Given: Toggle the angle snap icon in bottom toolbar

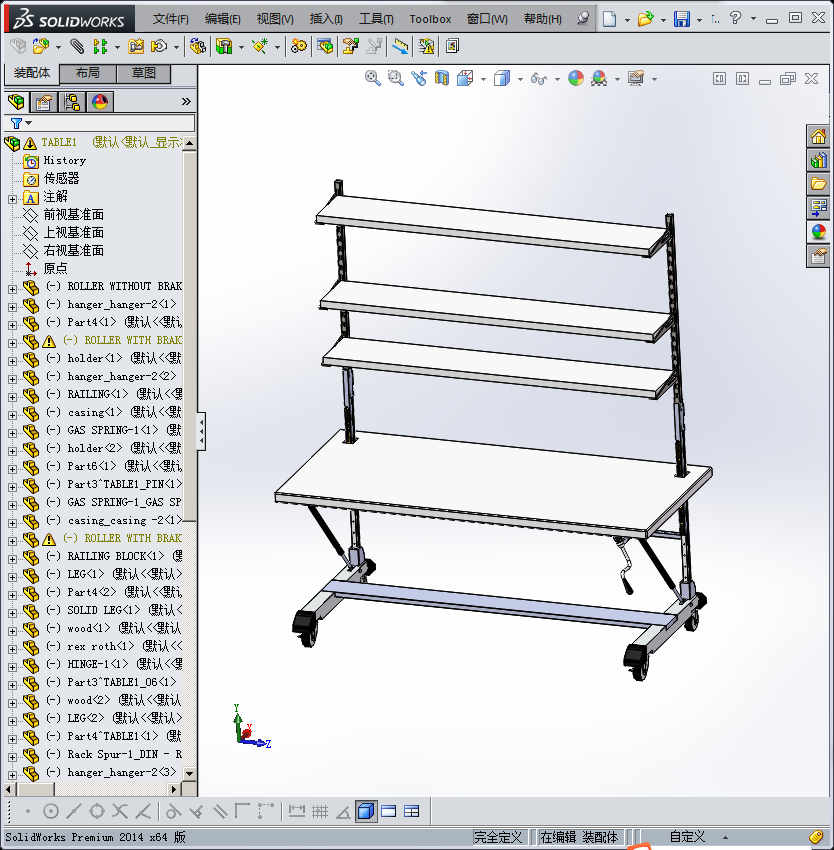Looking at the screenshot, I should tap(343, 812).
